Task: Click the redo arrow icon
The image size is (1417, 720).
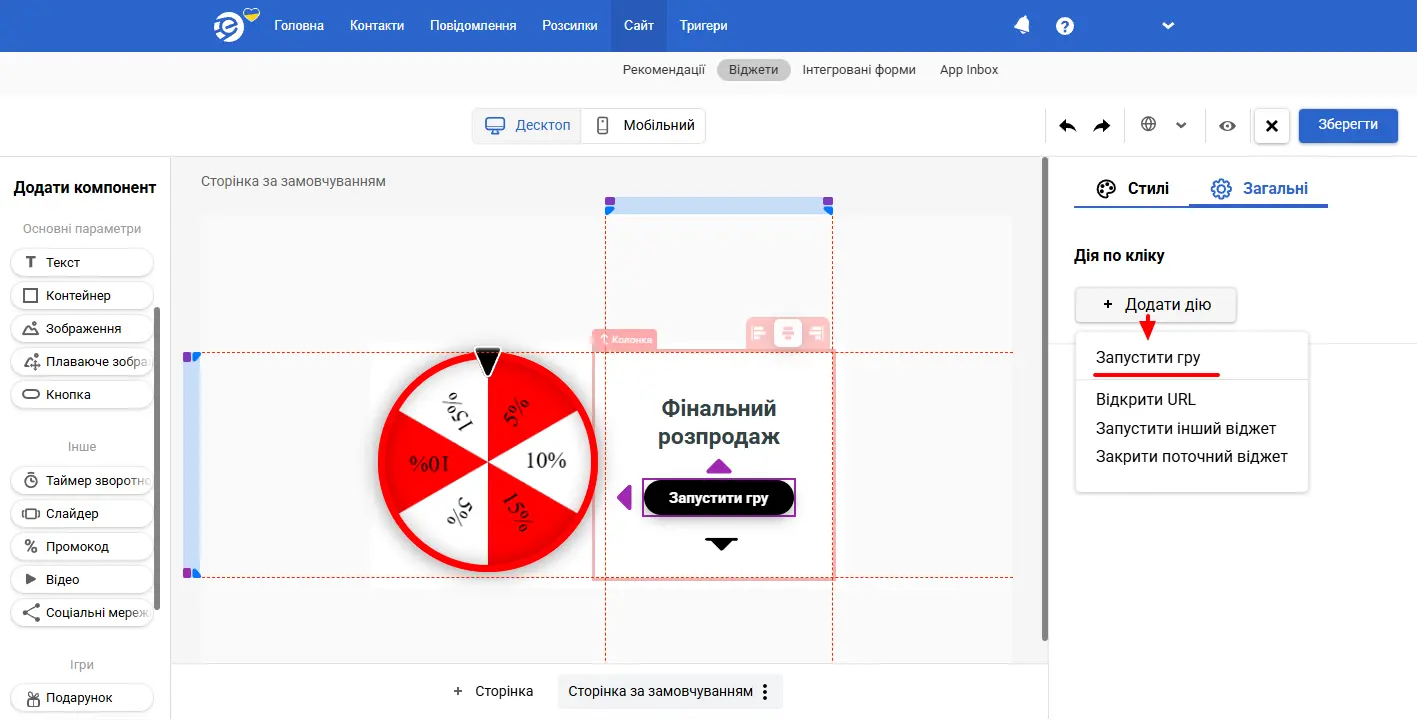Action: tap(1102, 126)
